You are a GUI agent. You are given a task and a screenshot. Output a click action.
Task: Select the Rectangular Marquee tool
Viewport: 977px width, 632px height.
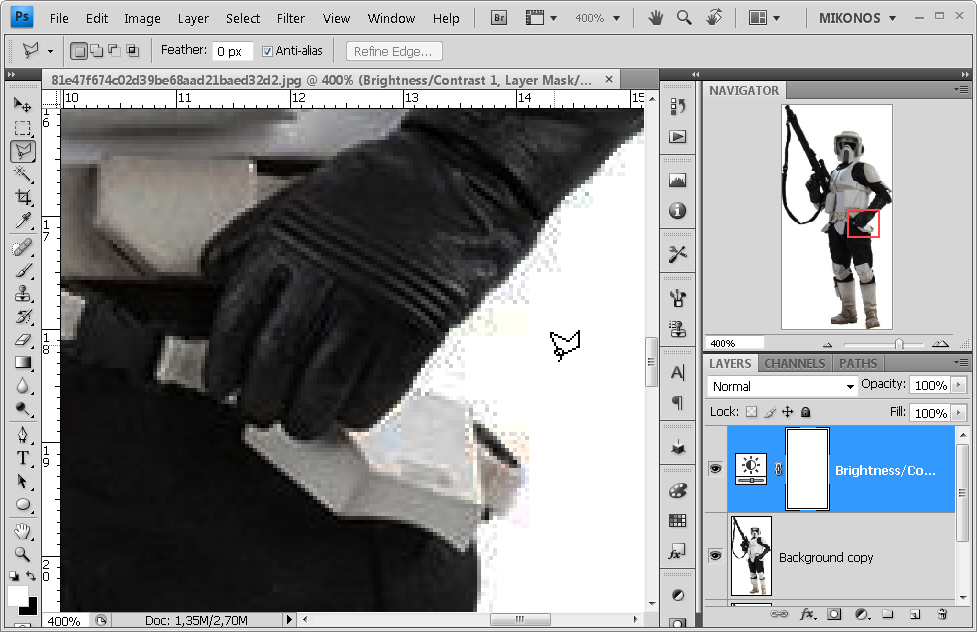pos(22,128)
